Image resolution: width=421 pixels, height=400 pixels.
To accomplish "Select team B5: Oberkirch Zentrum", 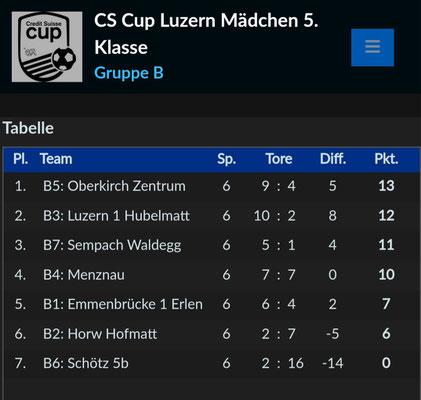I will 114,186.
